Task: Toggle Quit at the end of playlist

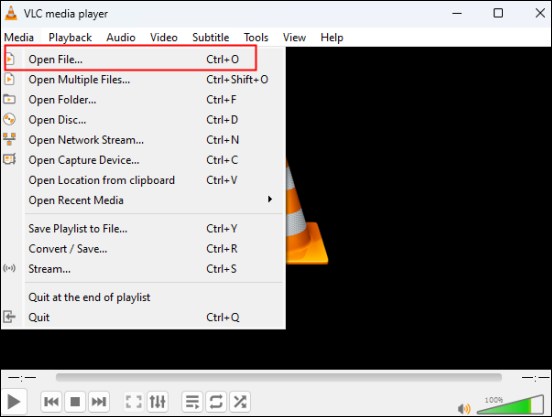Action: (143, 297)
